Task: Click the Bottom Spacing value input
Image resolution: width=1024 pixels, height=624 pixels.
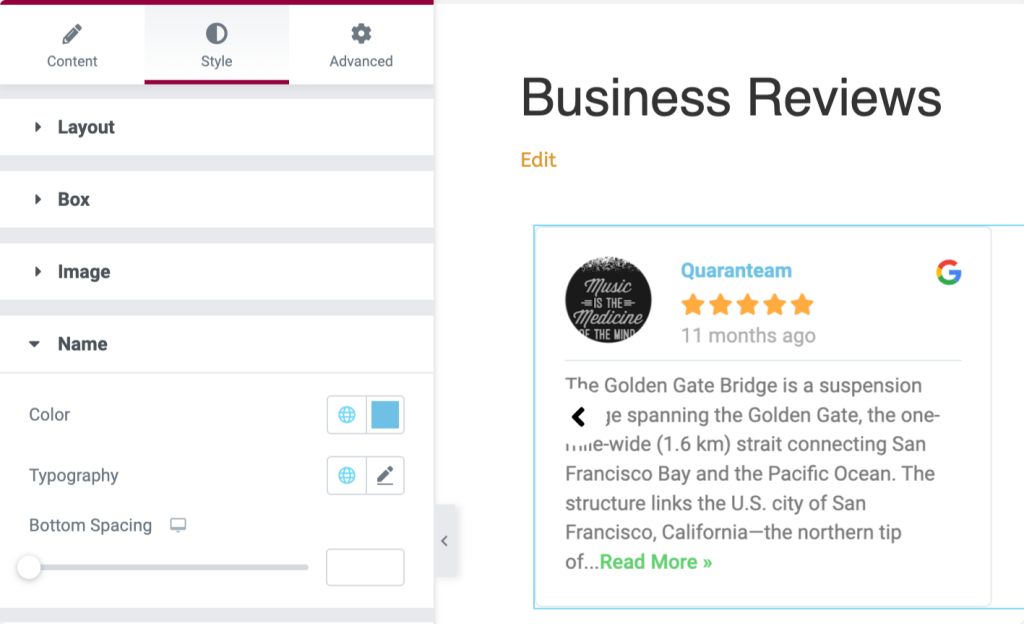Action: tap(365, 567)
